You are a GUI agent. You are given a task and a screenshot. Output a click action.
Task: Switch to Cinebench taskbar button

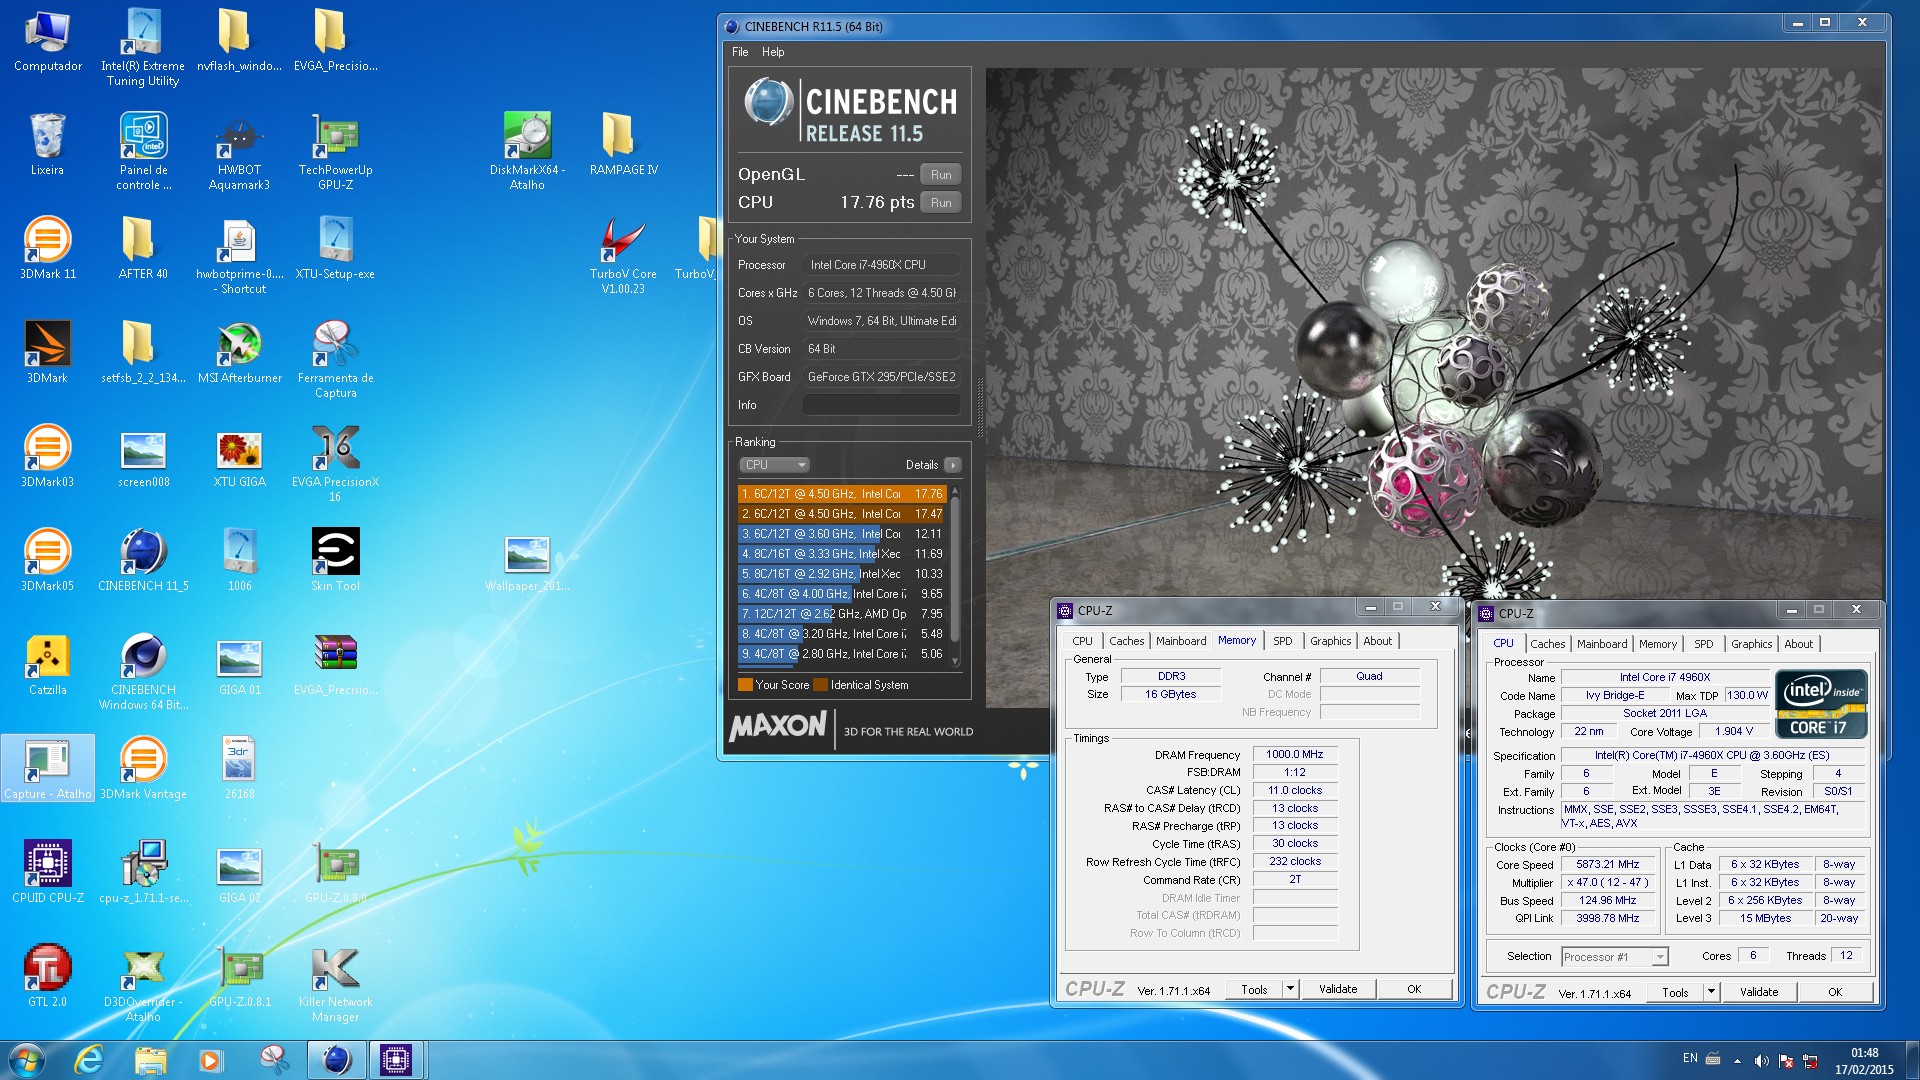pyautogui.click(x=336, y=1060)
